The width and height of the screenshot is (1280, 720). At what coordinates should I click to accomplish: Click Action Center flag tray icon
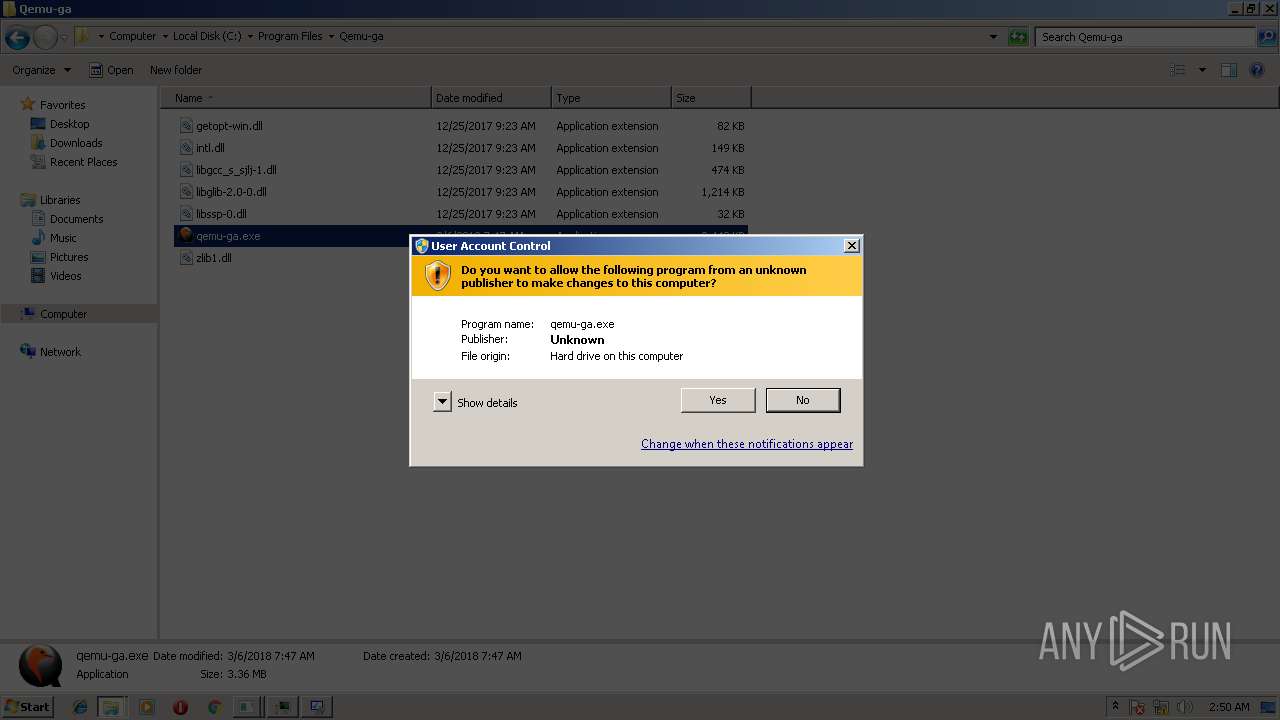(1138, 707)
